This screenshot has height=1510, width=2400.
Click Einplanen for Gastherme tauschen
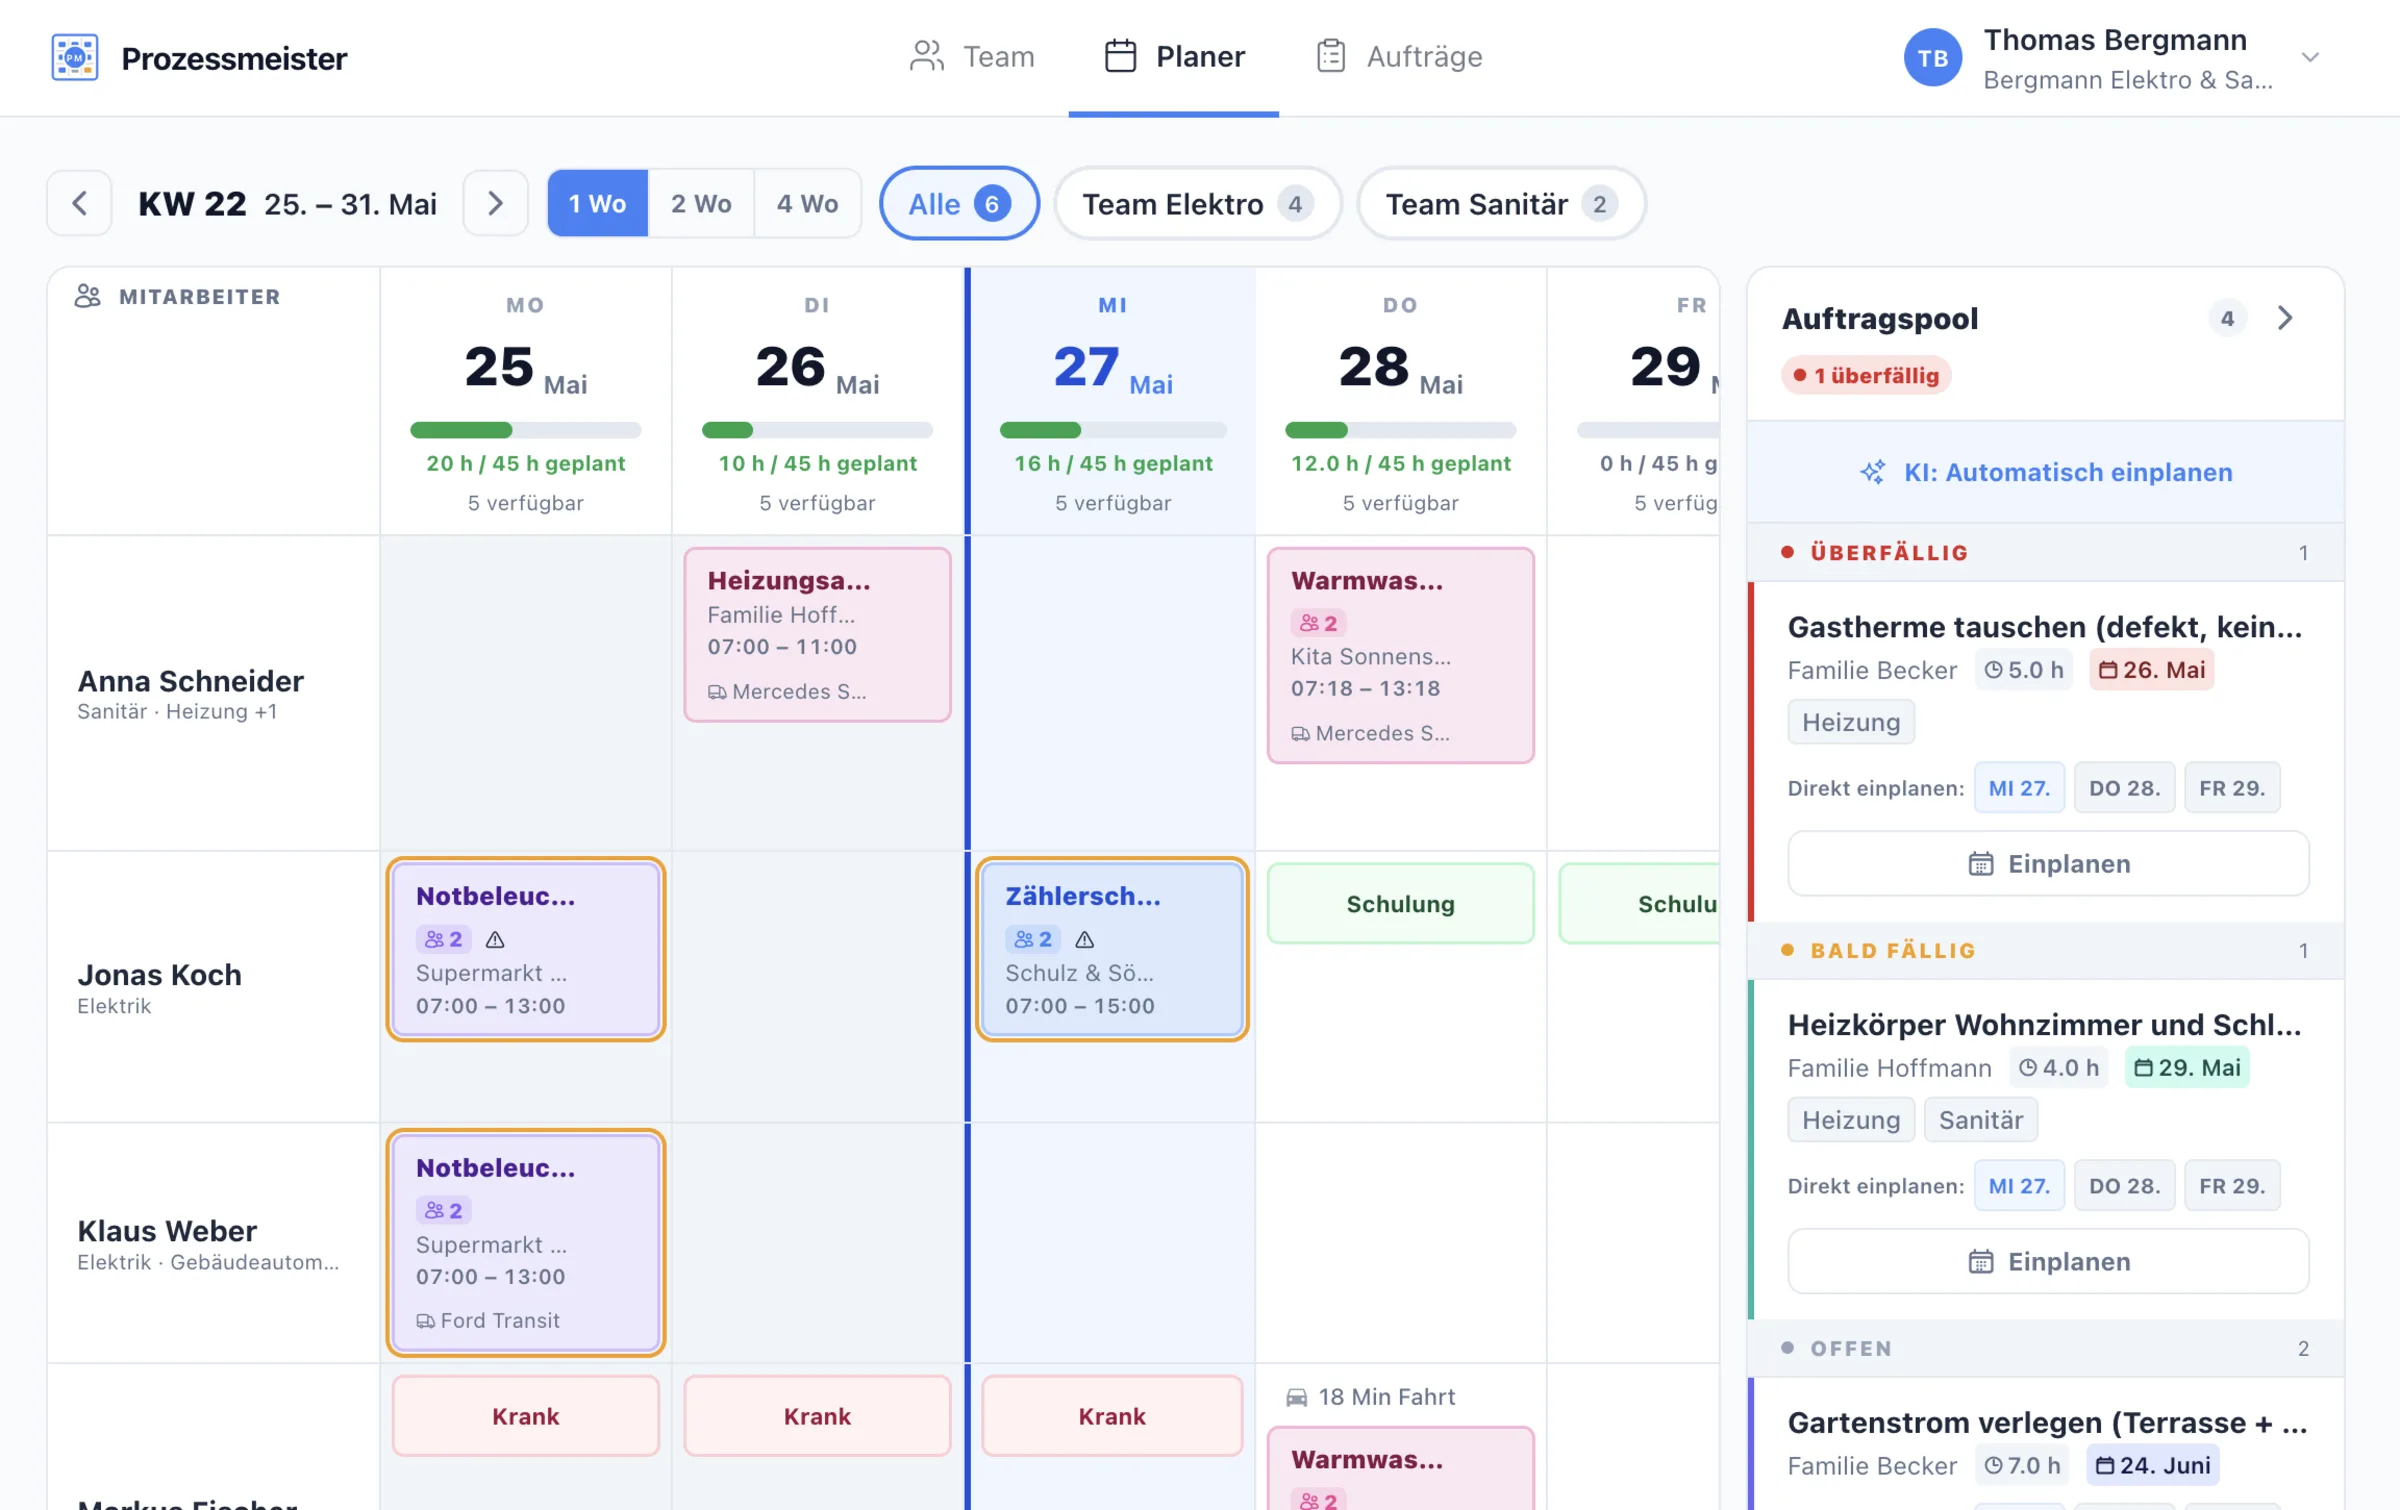click(x=2048, y=863)
